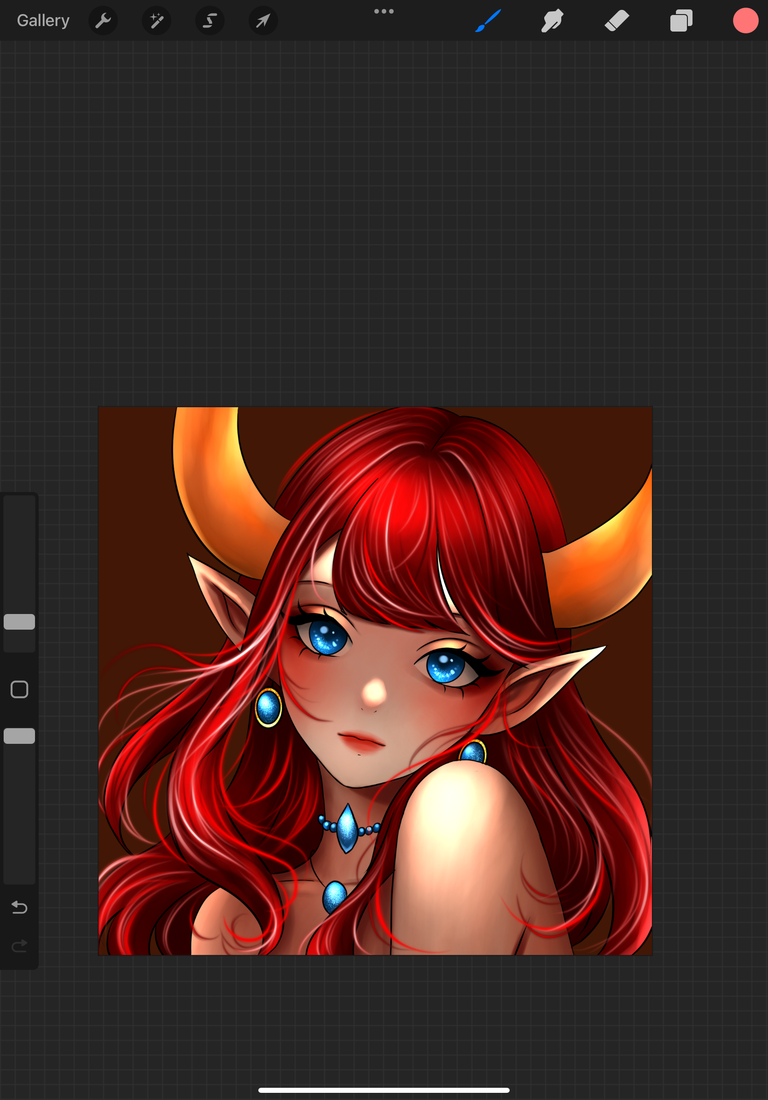
Task: Select the Eraser tool
Action: (x=617, y=20)
